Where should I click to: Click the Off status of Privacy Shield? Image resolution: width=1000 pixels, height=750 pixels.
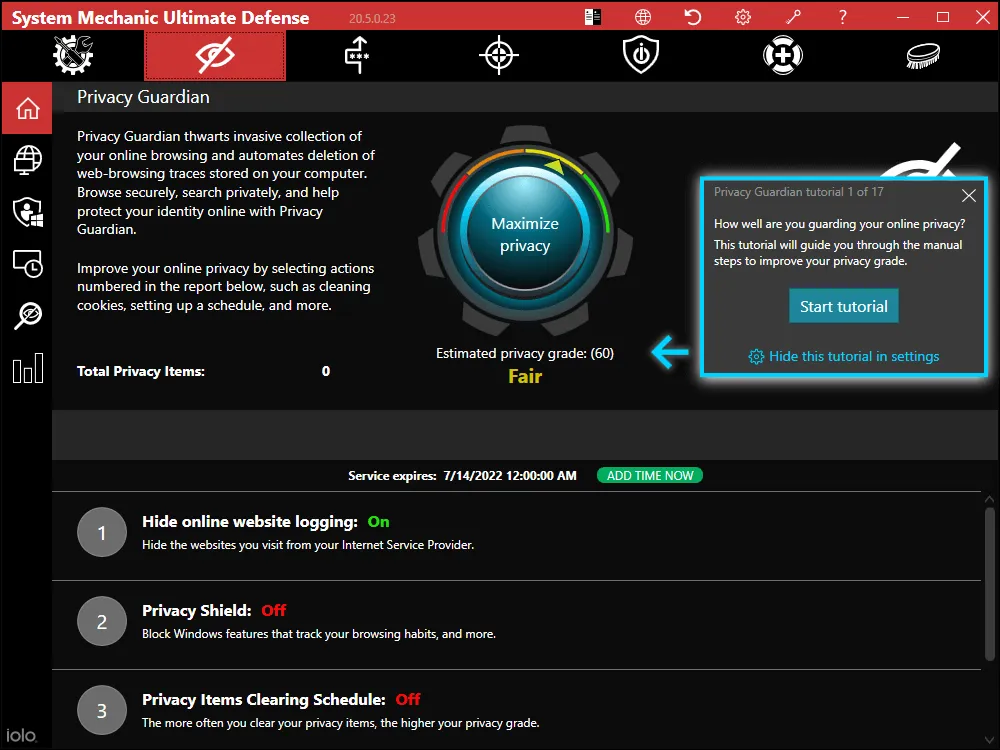click(274, 610)
